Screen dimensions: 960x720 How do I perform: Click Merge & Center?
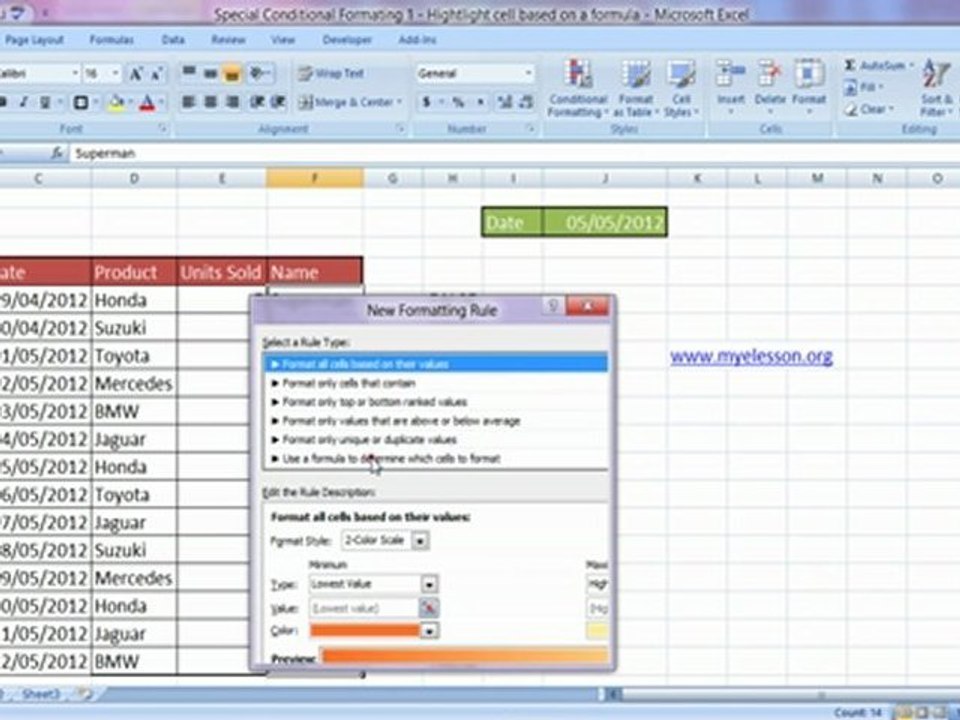[x=350, y=102]
